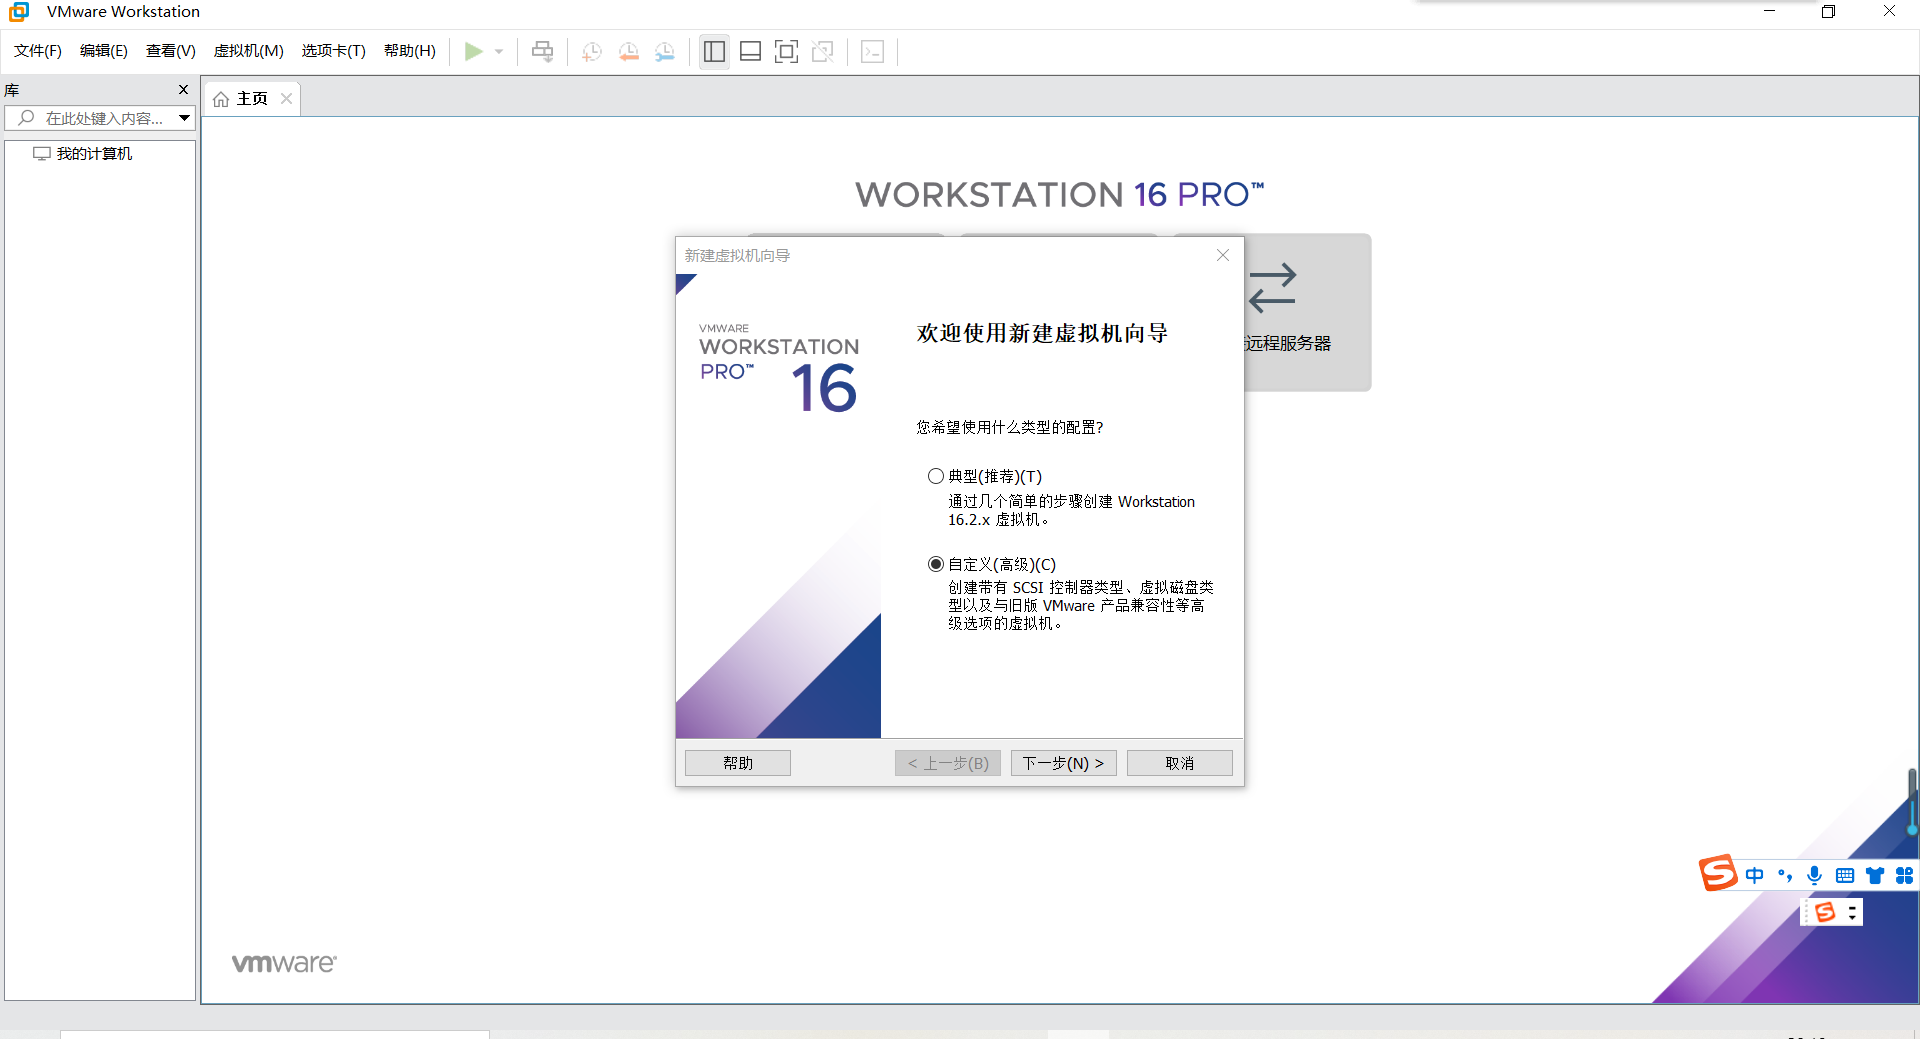
Task: Toggle the IME punctuation mode icon
Action: (x=1785, y=875)
